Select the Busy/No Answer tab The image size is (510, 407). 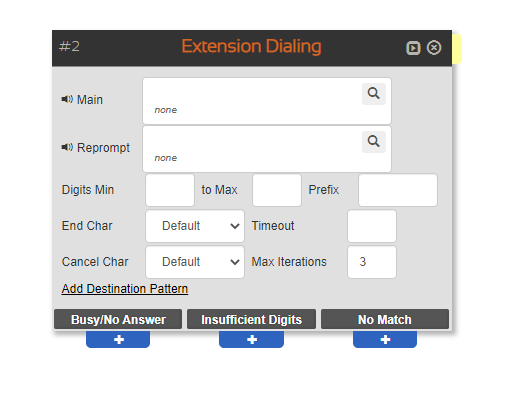(x=118, y=319)
